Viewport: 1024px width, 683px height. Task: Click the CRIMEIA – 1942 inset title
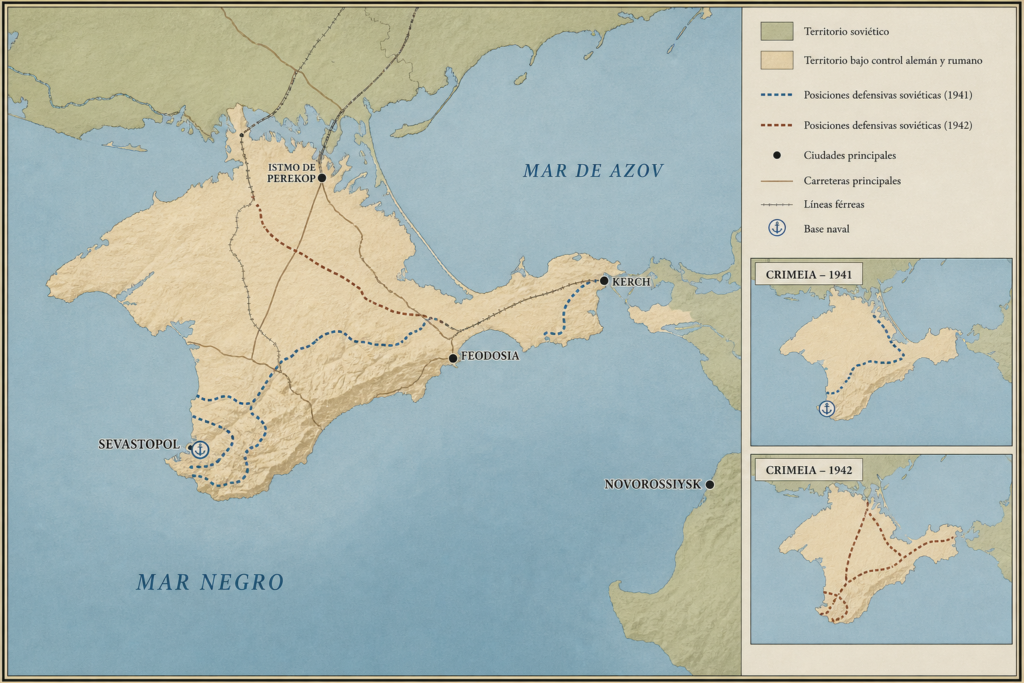pyautogui.click(x=808, y=470)
